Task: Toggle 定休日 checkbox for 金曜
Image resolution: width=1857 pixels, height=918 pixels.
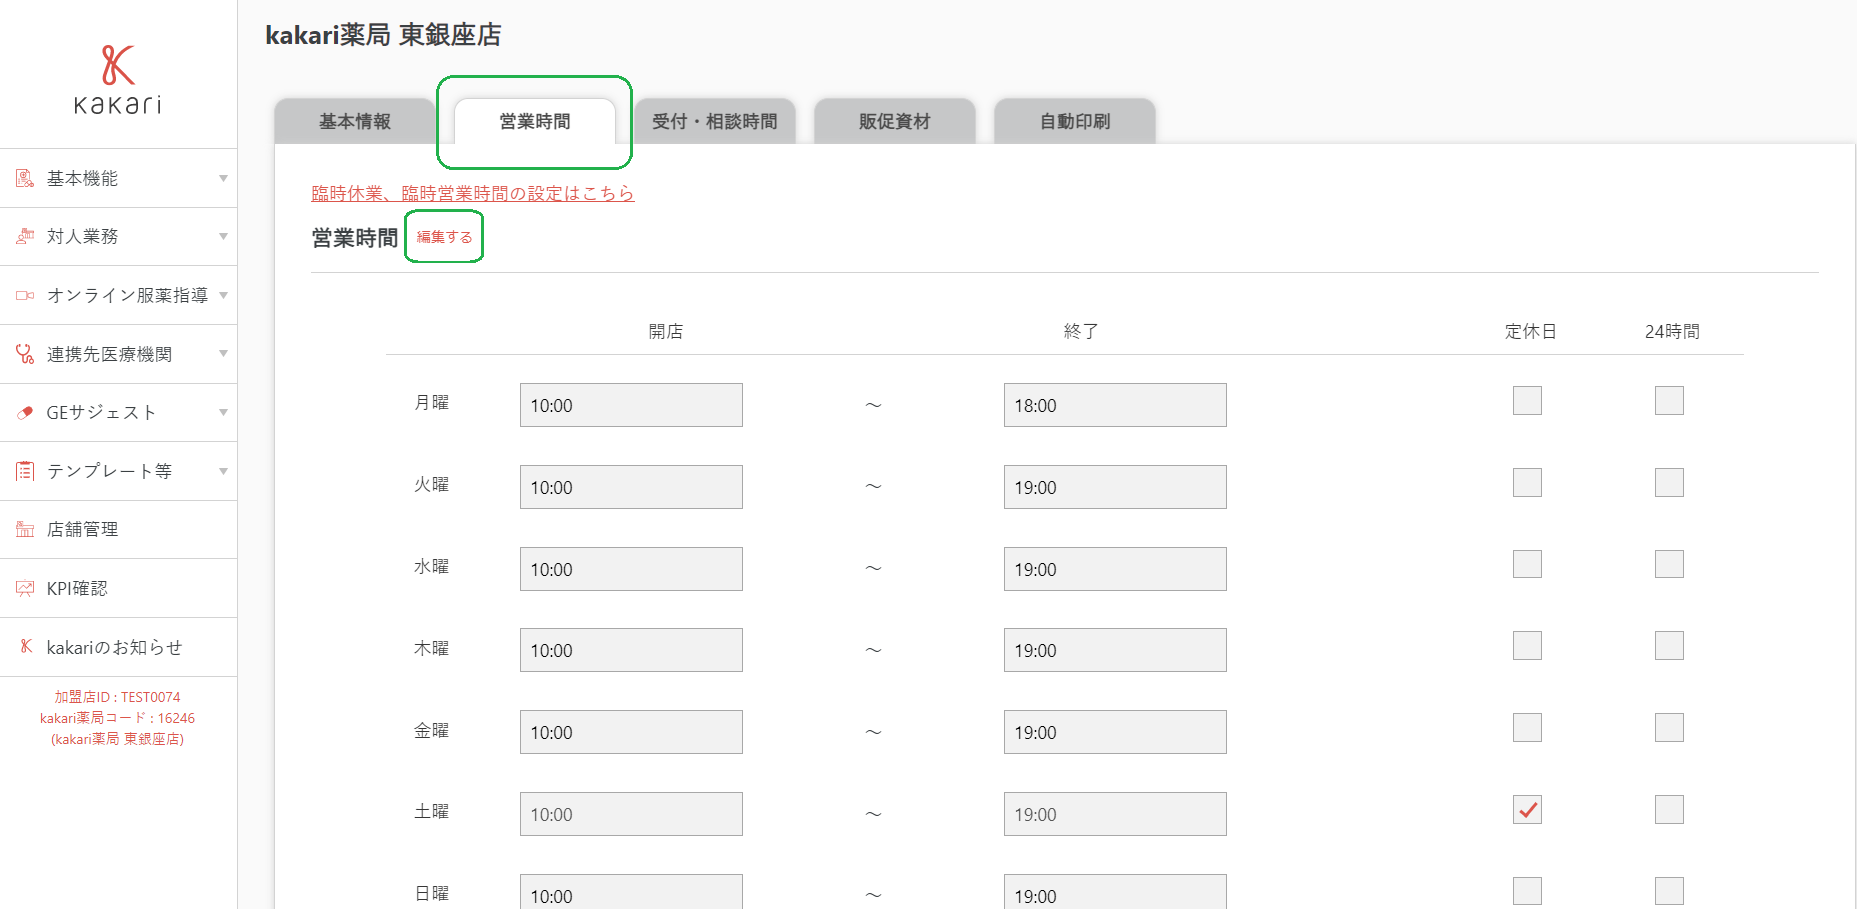Action: tap(1527, 727)
